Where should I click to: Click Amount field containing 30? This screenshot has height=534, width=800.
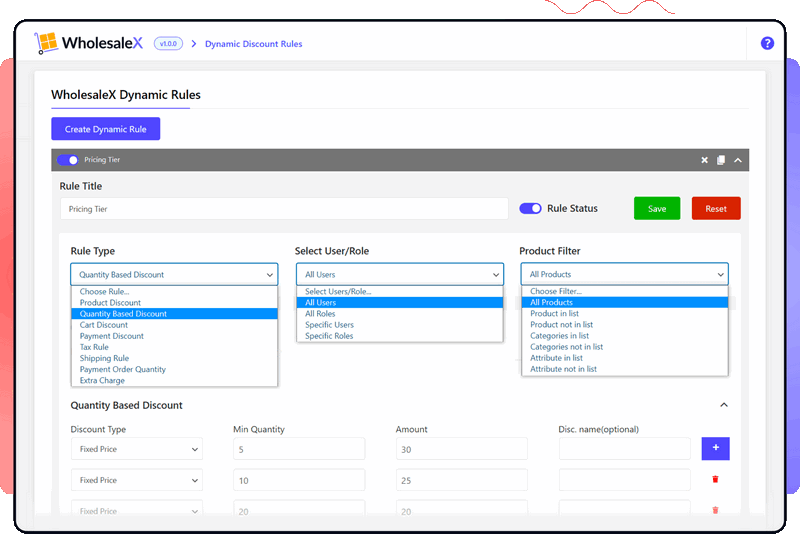(462, 449)
